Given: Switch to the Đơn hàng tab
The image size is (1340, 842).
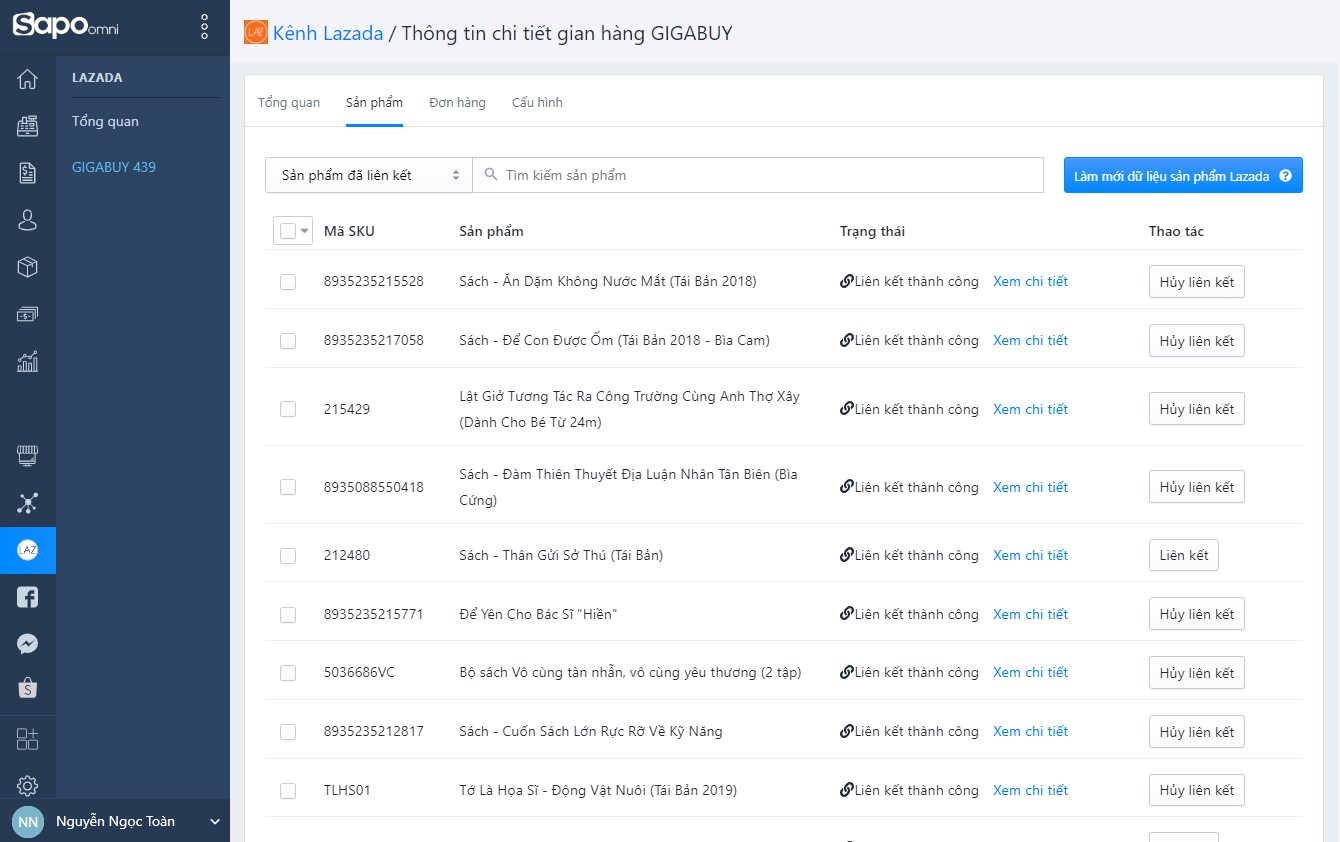Looking at the screenshot, I should (x=457, y=101).
